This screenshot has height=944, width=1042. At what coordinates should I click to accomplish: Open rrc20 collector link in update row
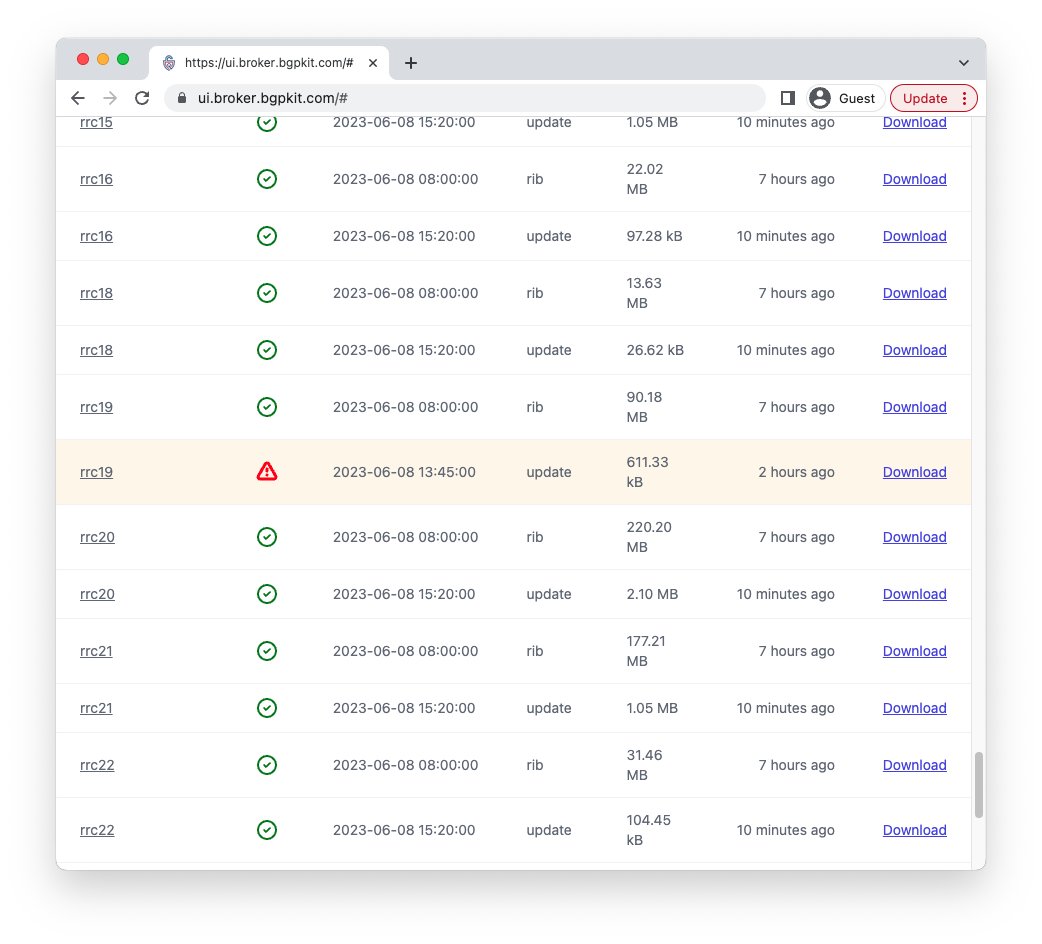(97, 595)
